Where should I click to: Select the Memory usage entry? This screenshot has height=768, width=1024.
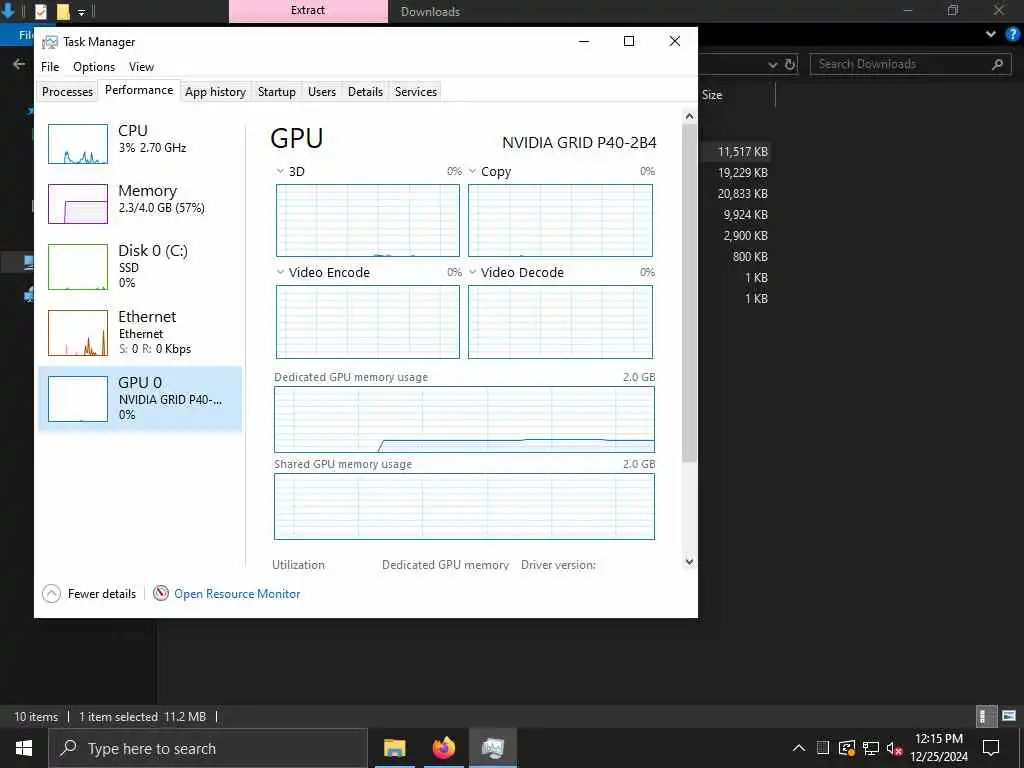pyautogui.click(x=140, y=203)
